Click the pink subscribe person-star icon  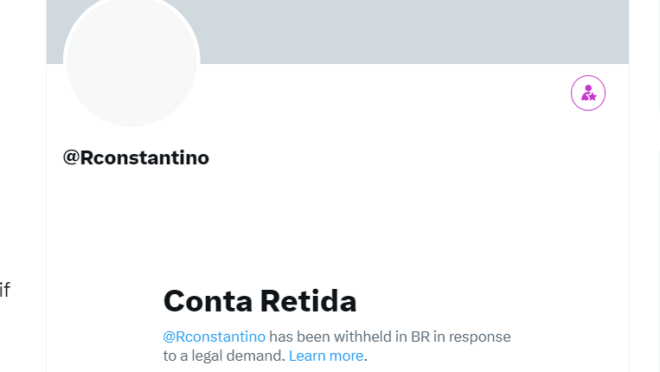[588, 93]
